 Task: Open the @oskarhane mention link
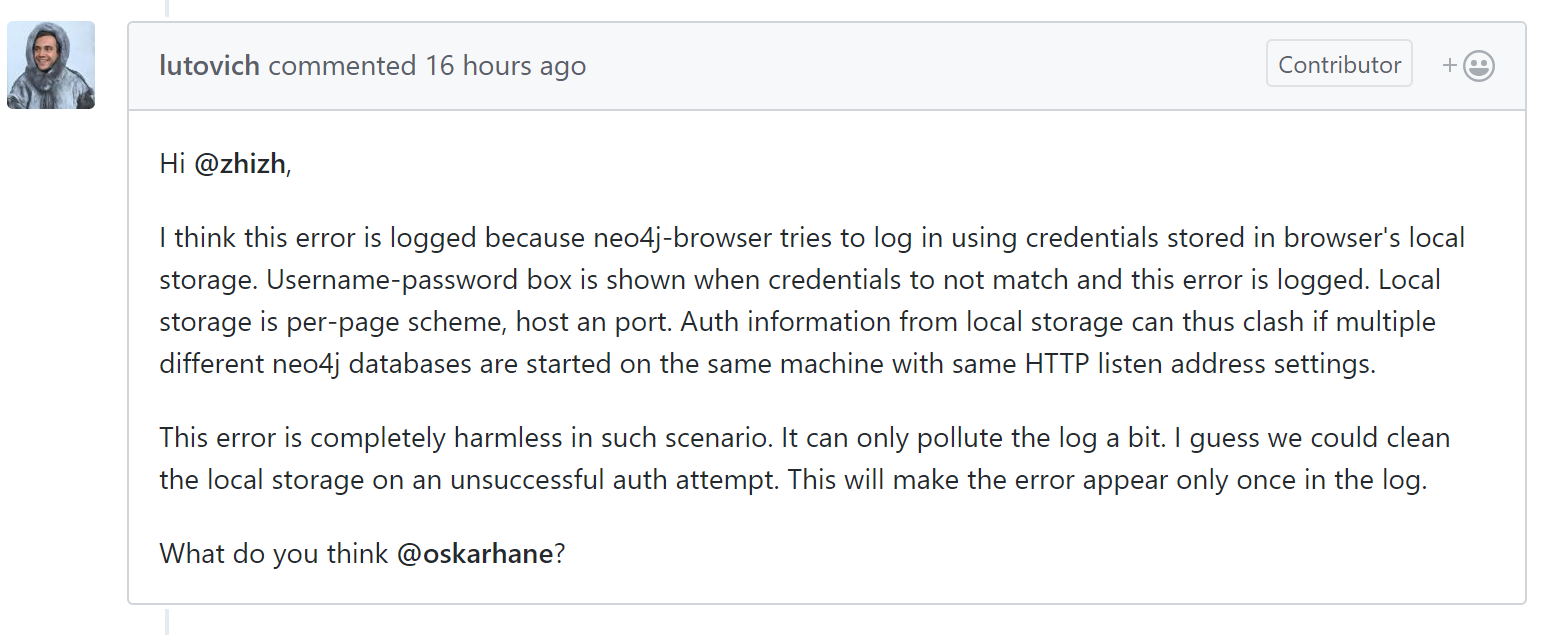tap(475, 554)
